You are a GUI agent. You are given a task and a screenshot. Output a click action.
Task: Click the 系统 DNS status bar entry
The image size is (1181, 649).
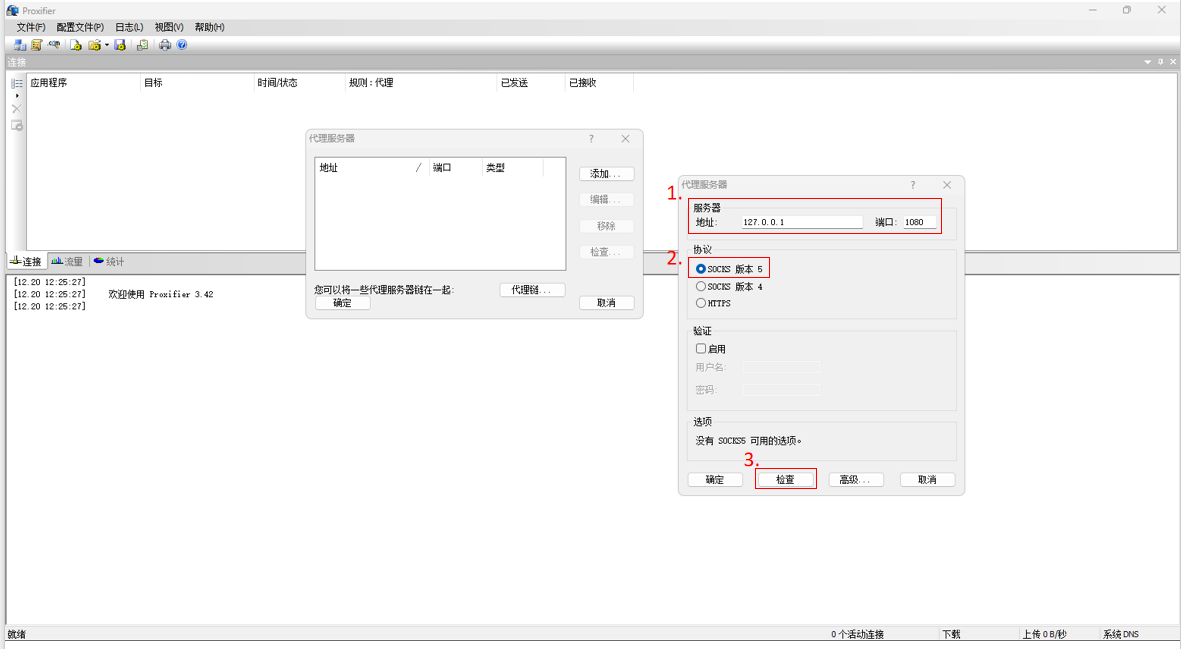pos(1121,635)
